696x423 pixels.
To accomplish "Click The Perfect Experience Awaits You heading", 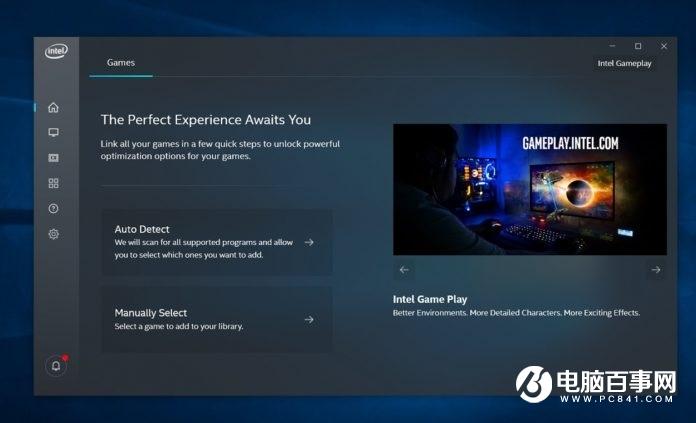I will click(x=206, y=120).
